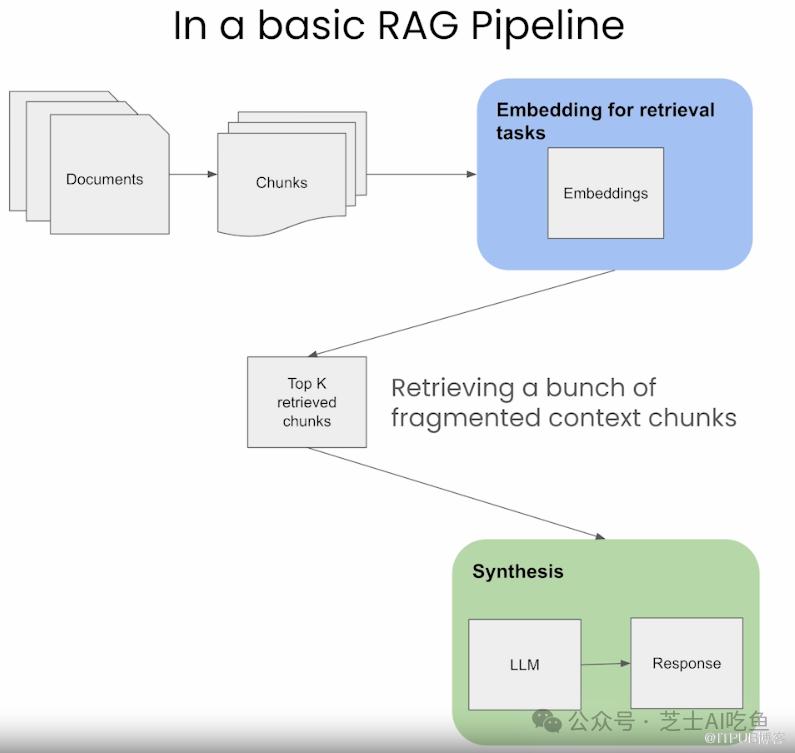Select the arrow from LLM to Response
The width and height of the screenshot is (795, 753).
pos(606,664)
